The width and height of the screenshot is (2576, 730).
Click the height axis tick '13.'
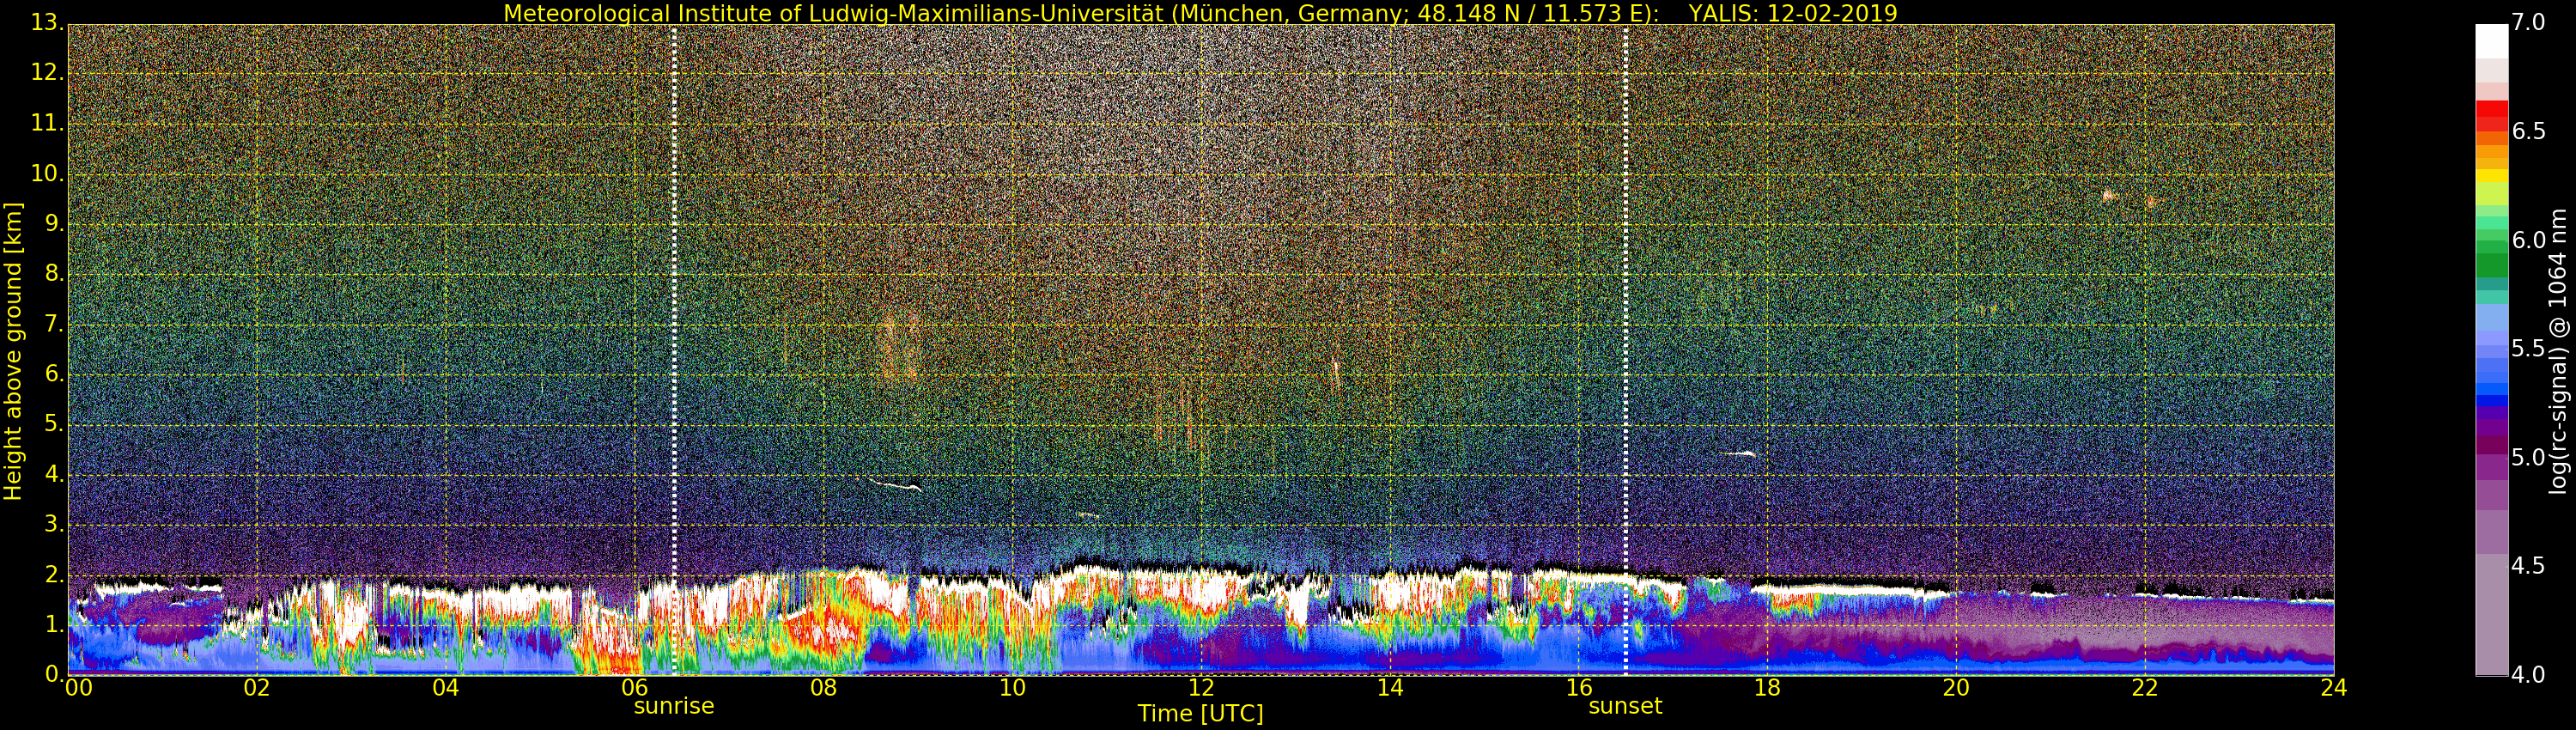[x=47, y=23]
